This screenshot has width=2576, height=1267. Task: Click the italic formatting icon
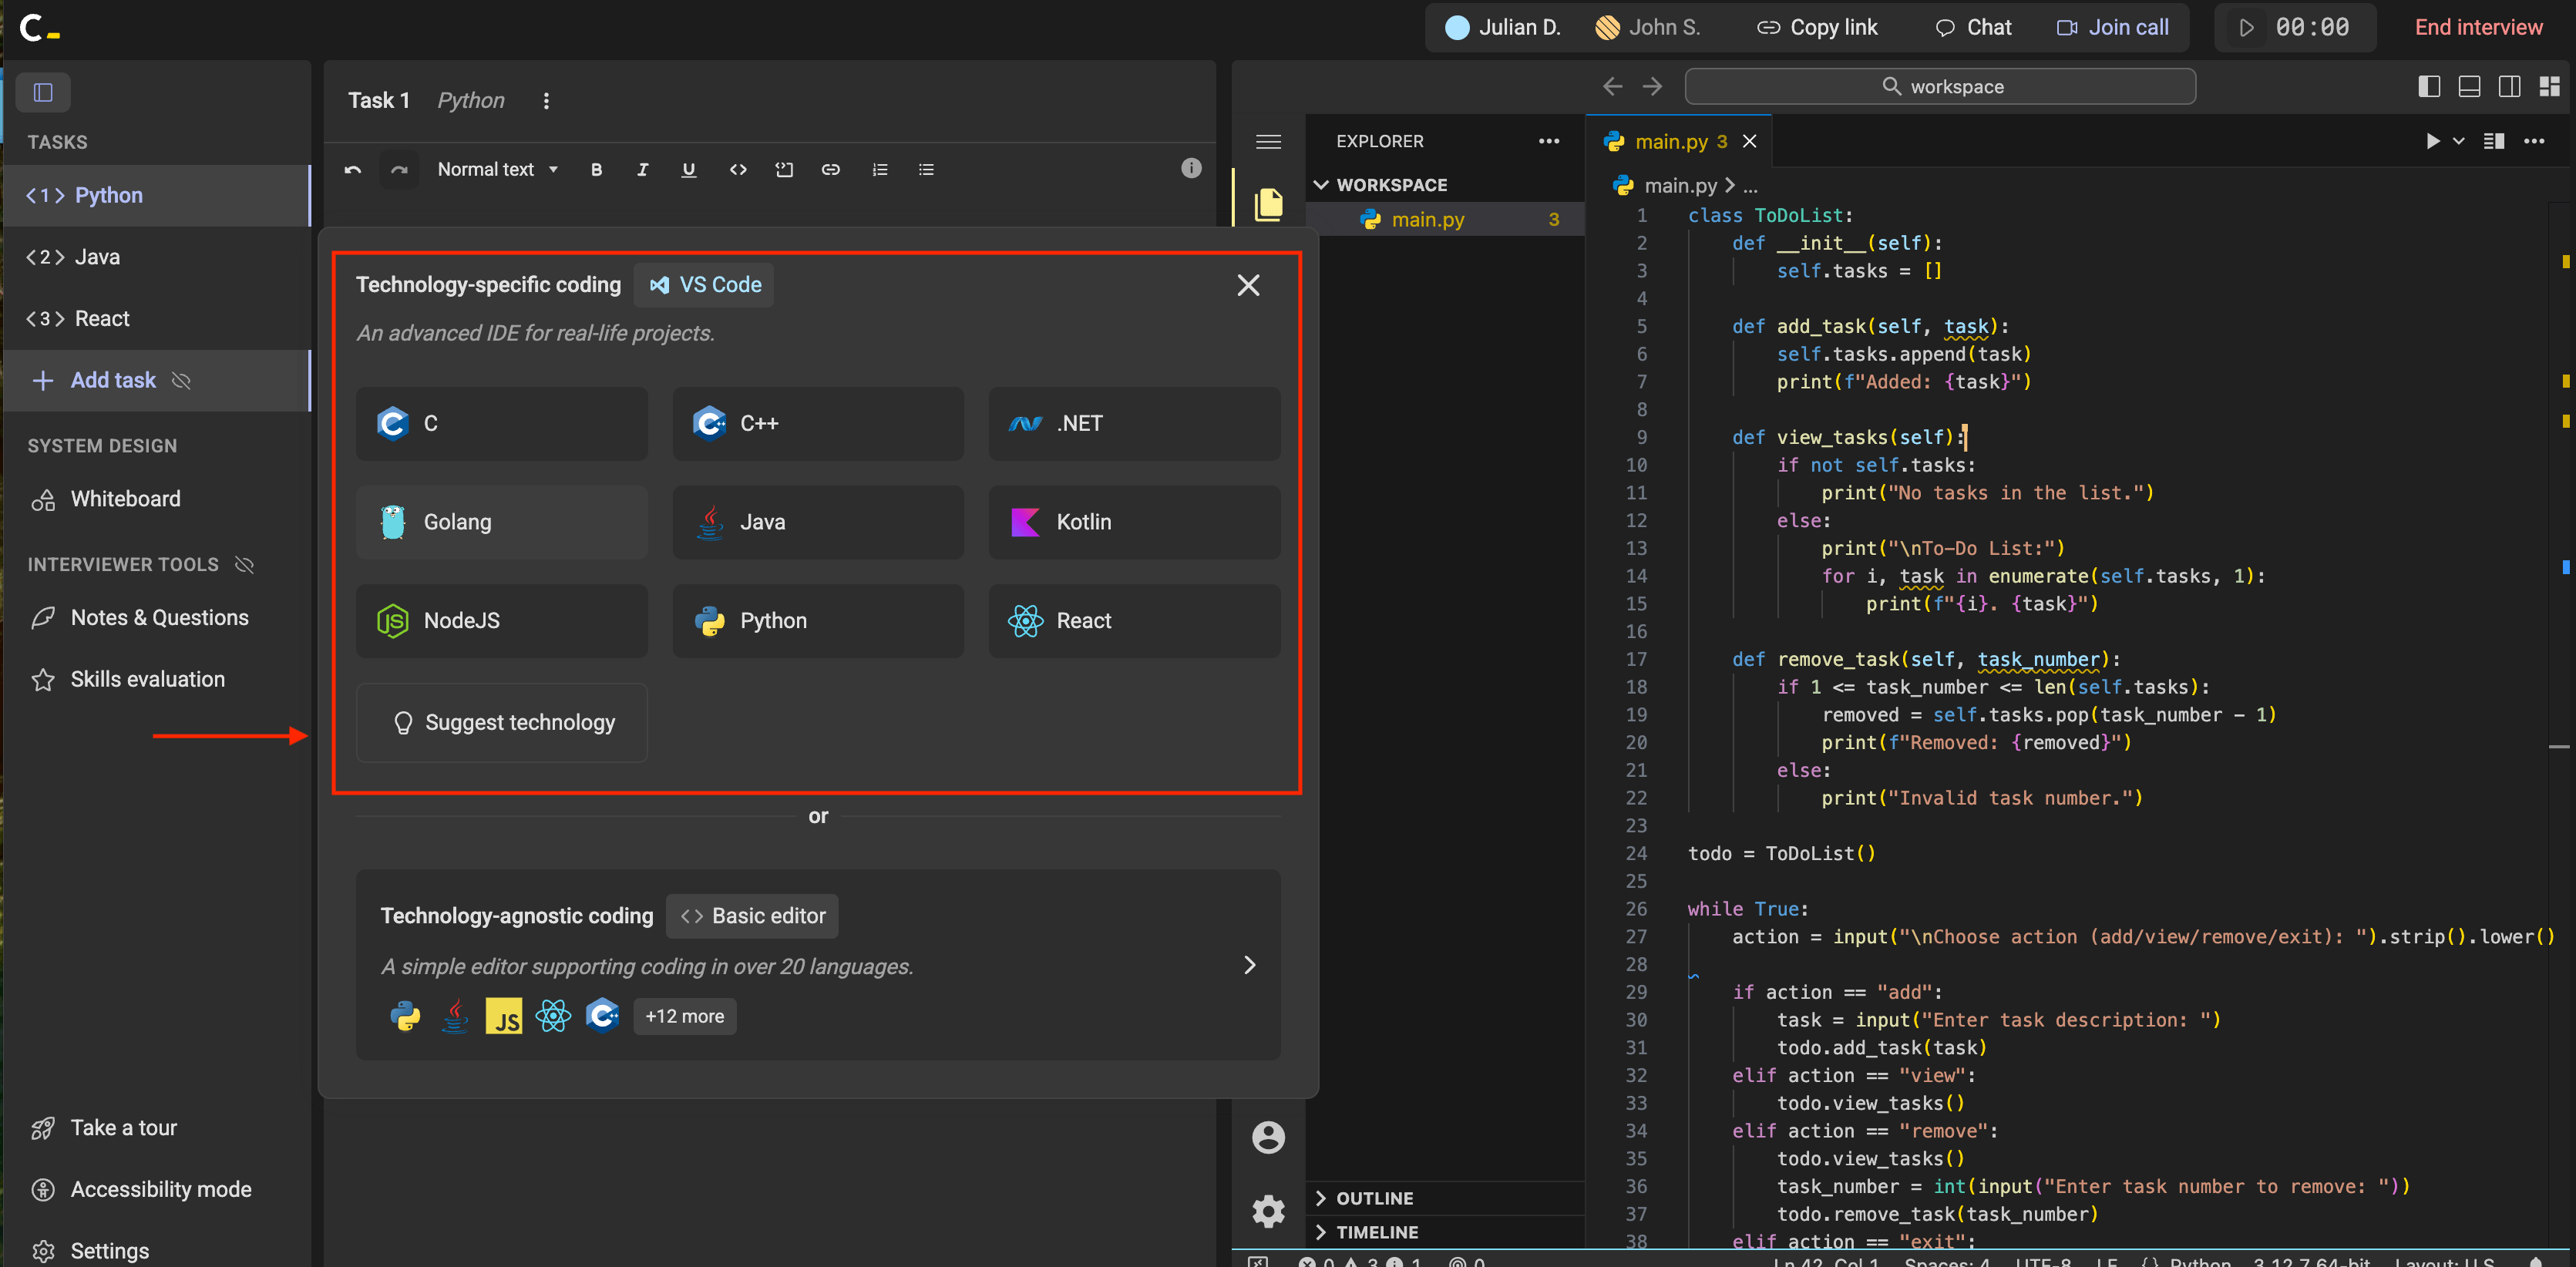click(642, 170)
